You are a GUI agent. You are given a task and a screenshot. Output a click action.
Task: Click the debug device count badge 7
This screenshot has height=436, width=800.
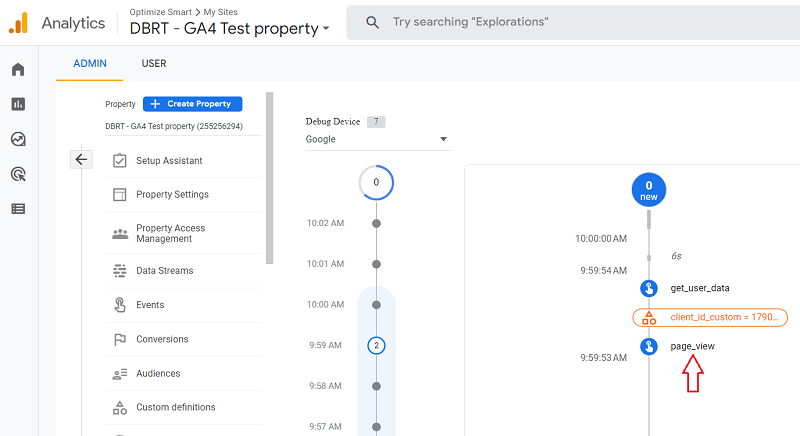[376, 122]
